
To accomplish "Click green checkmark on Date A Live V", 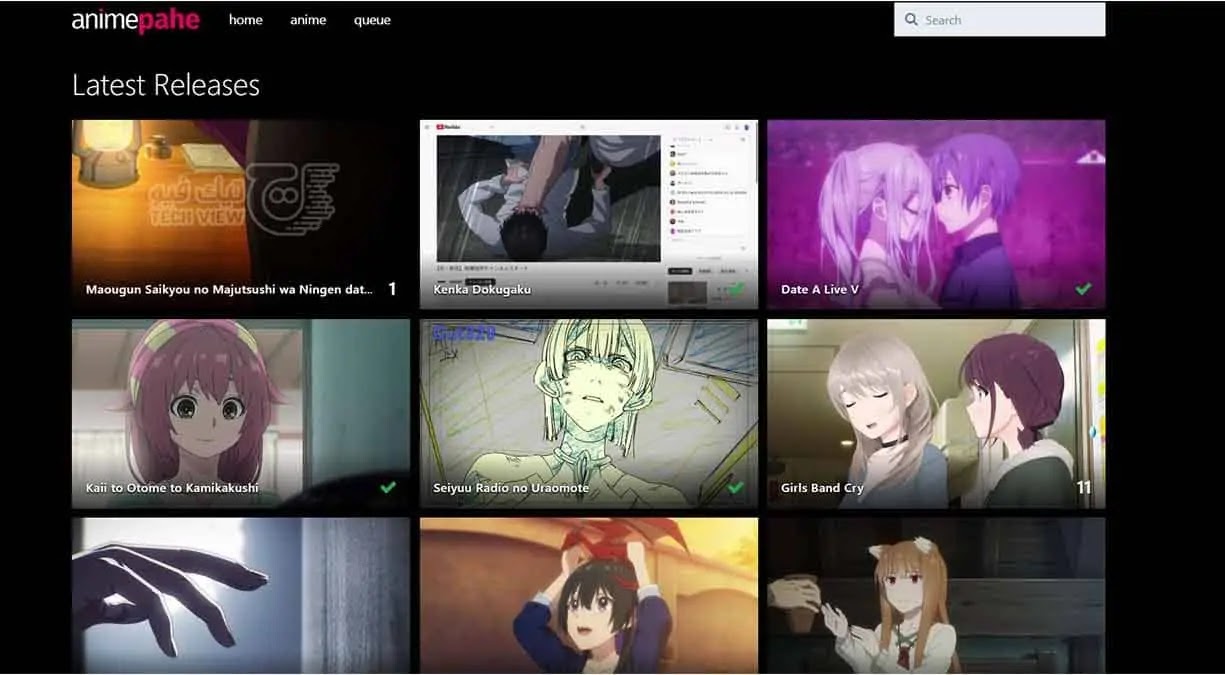I will (1083, 289).
